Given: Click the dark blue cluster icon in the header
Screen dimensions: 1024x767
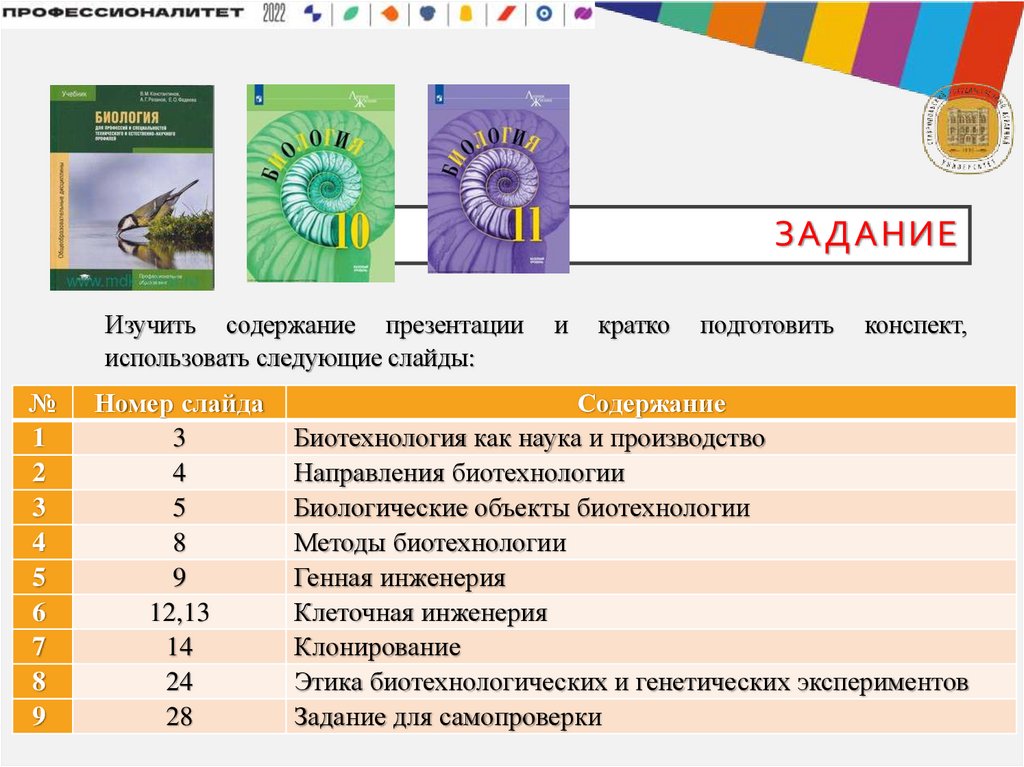Looking at the screenshot, I should pos(428,14).
